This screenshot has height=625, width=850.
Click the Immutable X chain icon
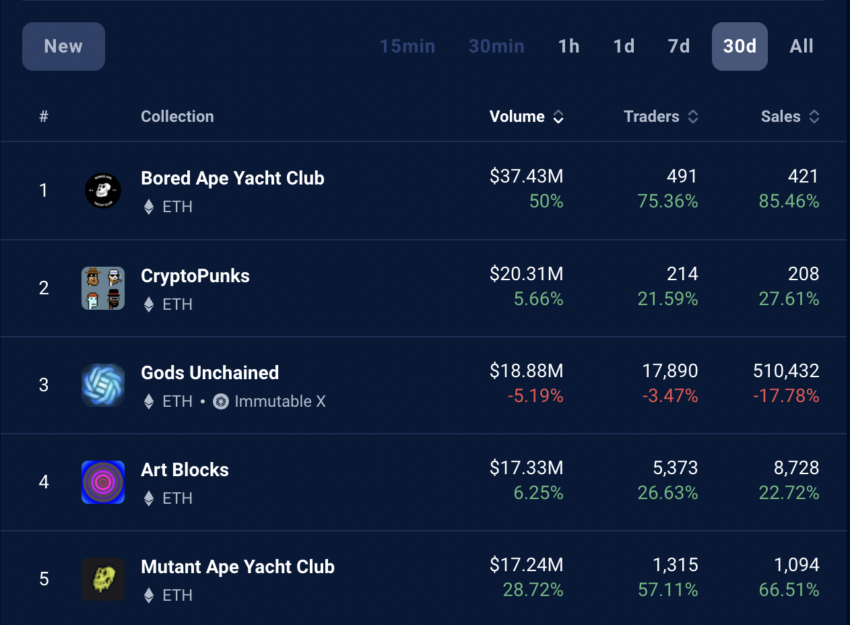pyautogui.click(x=221, y=402)
